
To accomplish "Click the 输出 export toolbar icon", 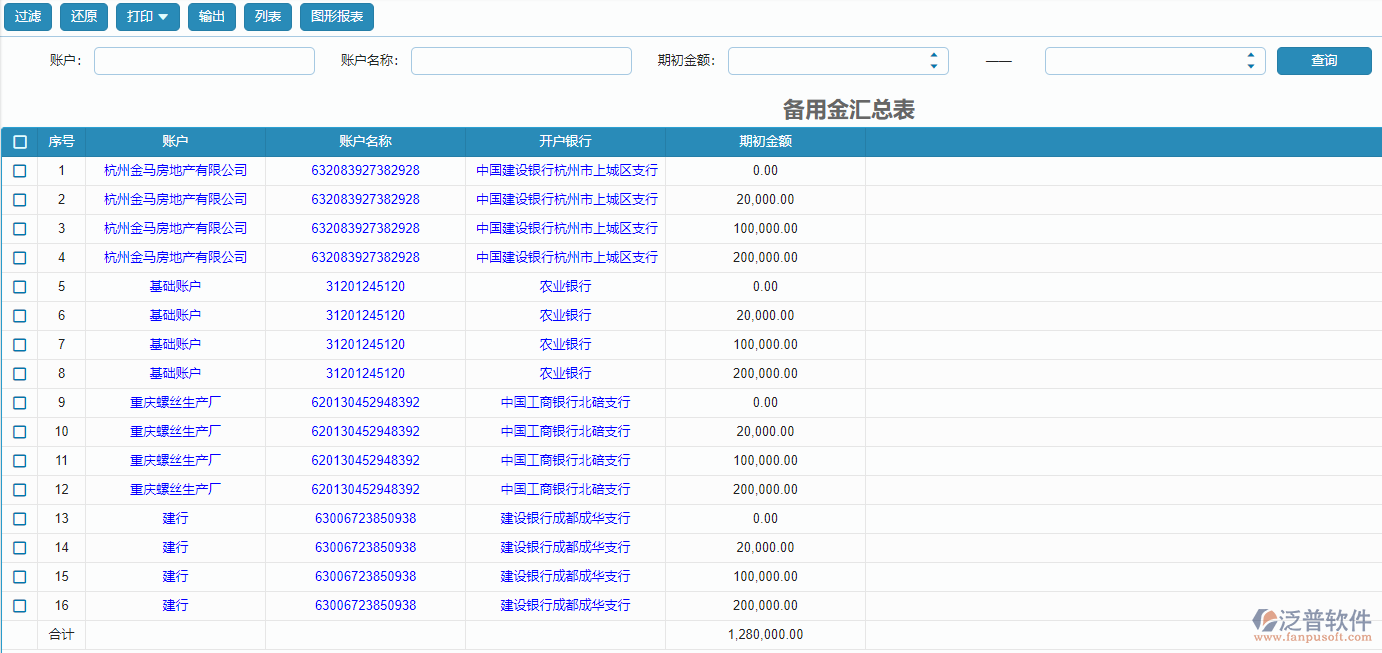I will (x=211, y=16).
